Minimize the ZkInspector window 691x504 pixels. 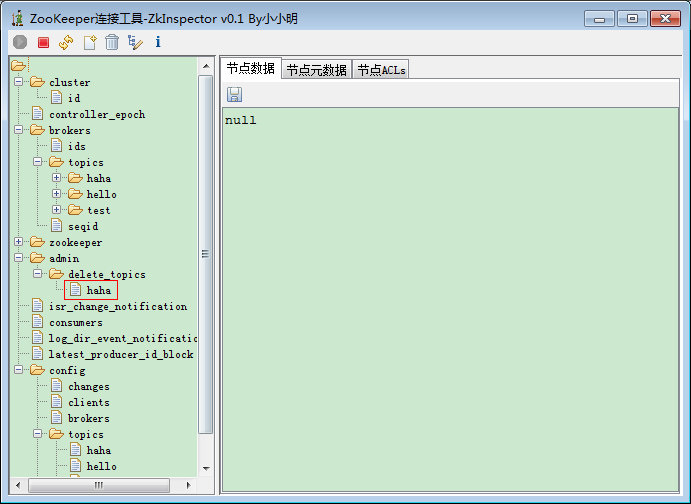coord(599,19)
